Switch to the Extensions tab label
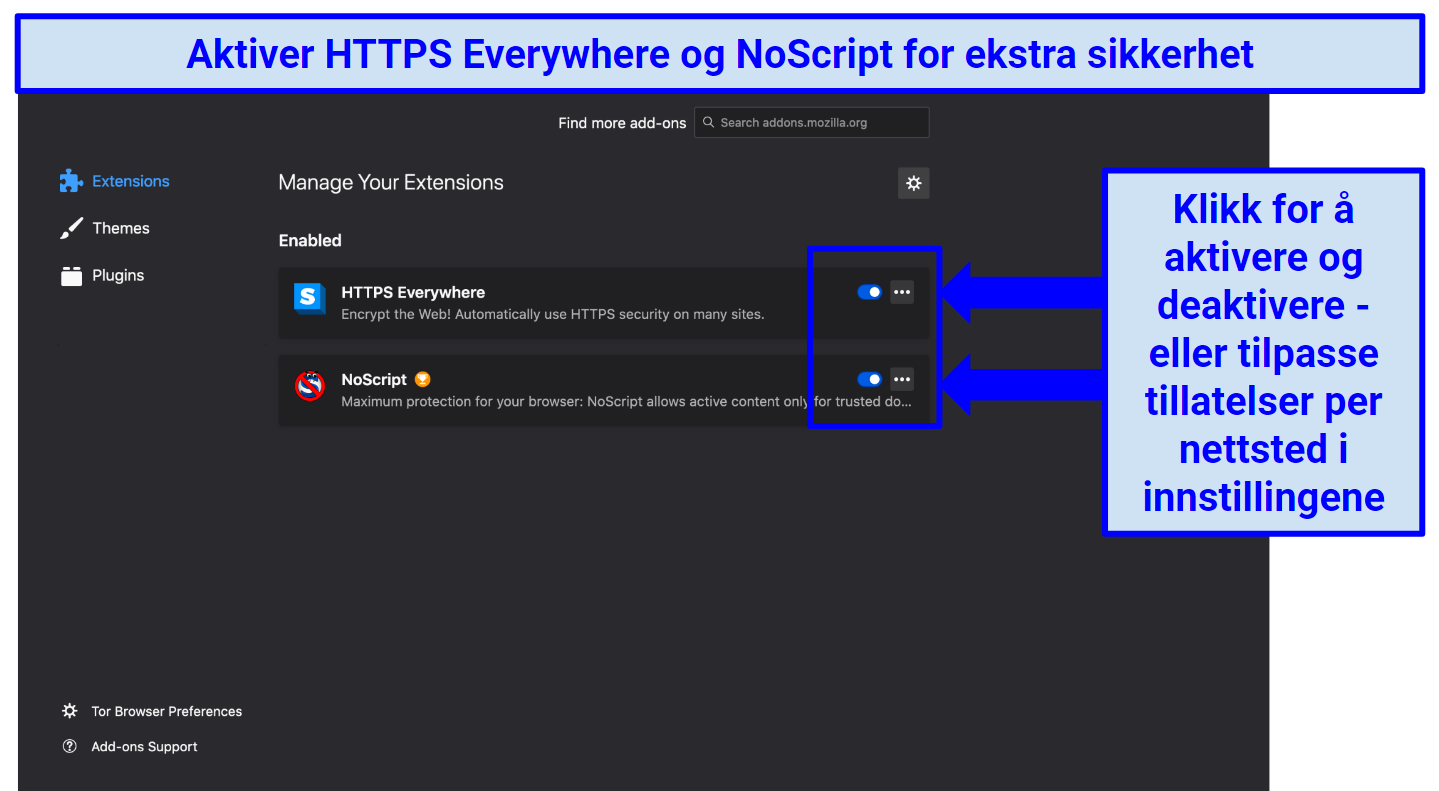1439x791 pixels. coord(131,181)
